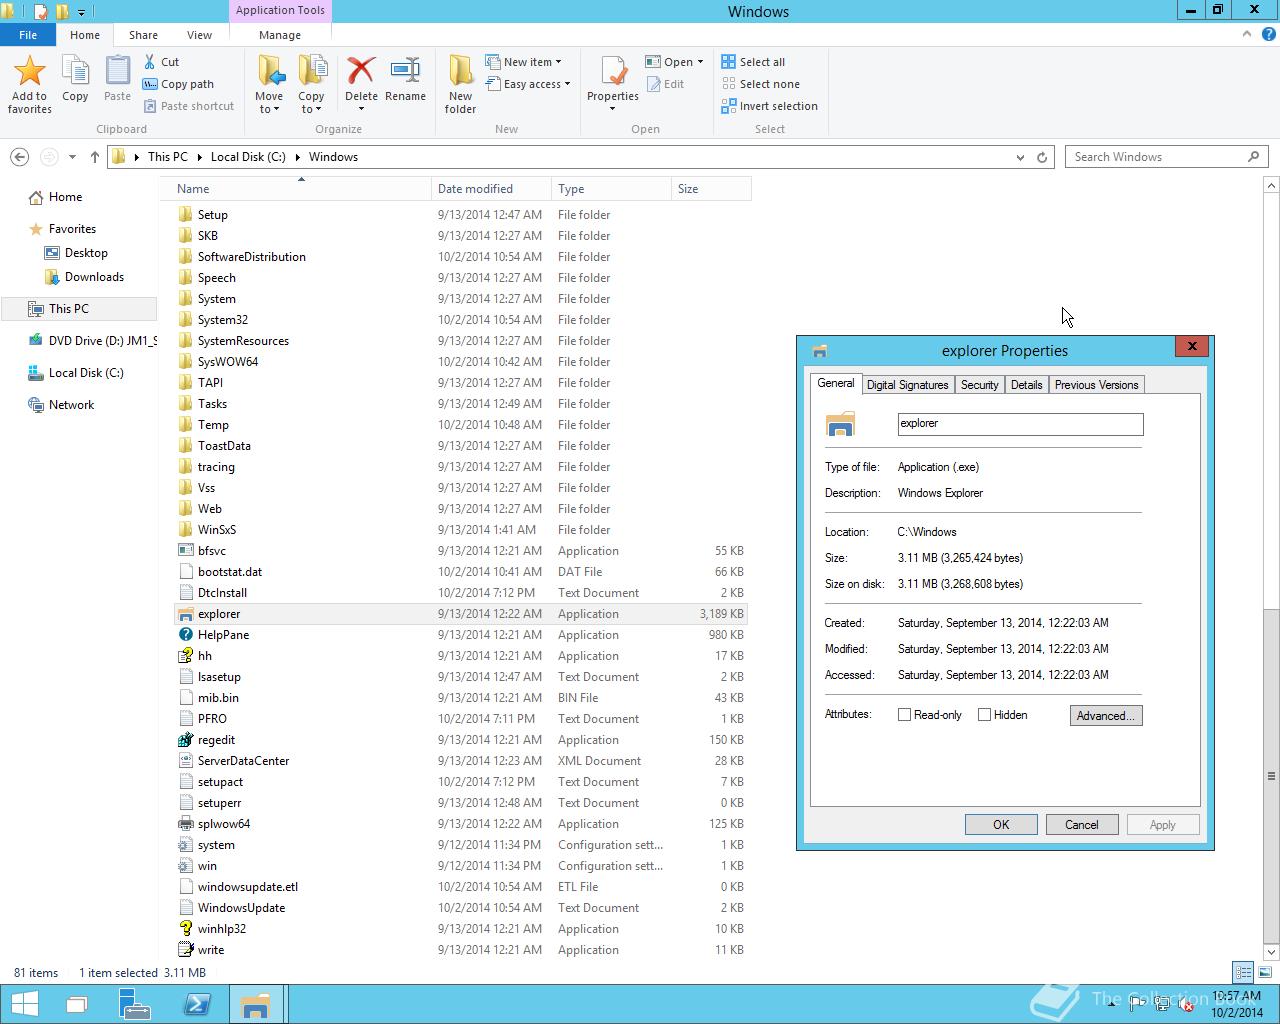The image size is (1280, 1024).
Task: Click Cancel in explorer Properties
Action: point(1081,825)
